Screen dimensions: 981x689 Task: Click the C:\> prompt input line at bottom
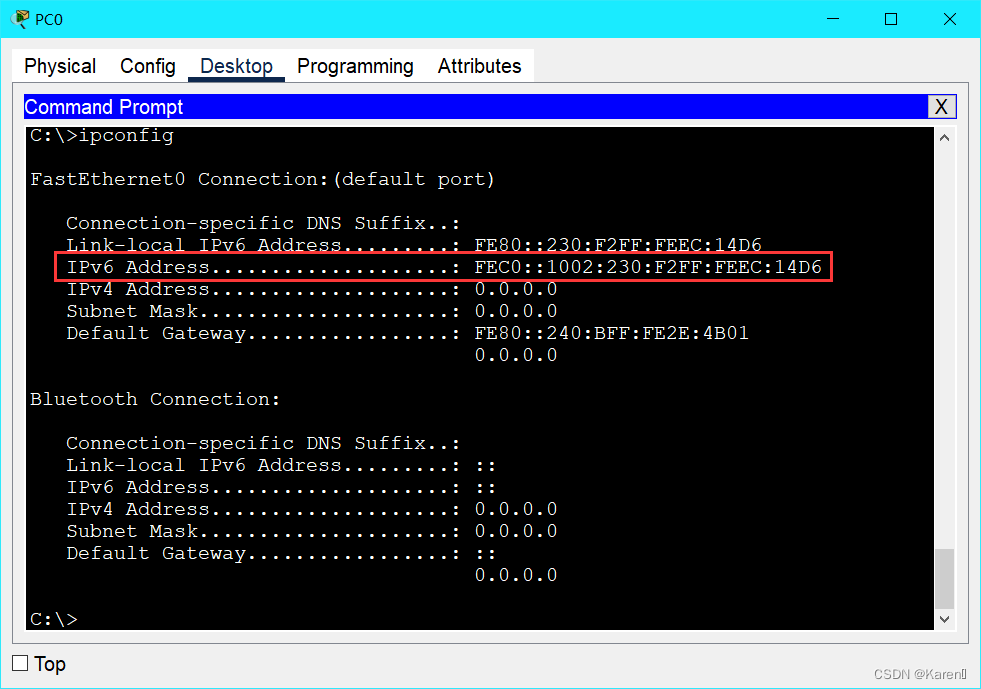[54, 619]
